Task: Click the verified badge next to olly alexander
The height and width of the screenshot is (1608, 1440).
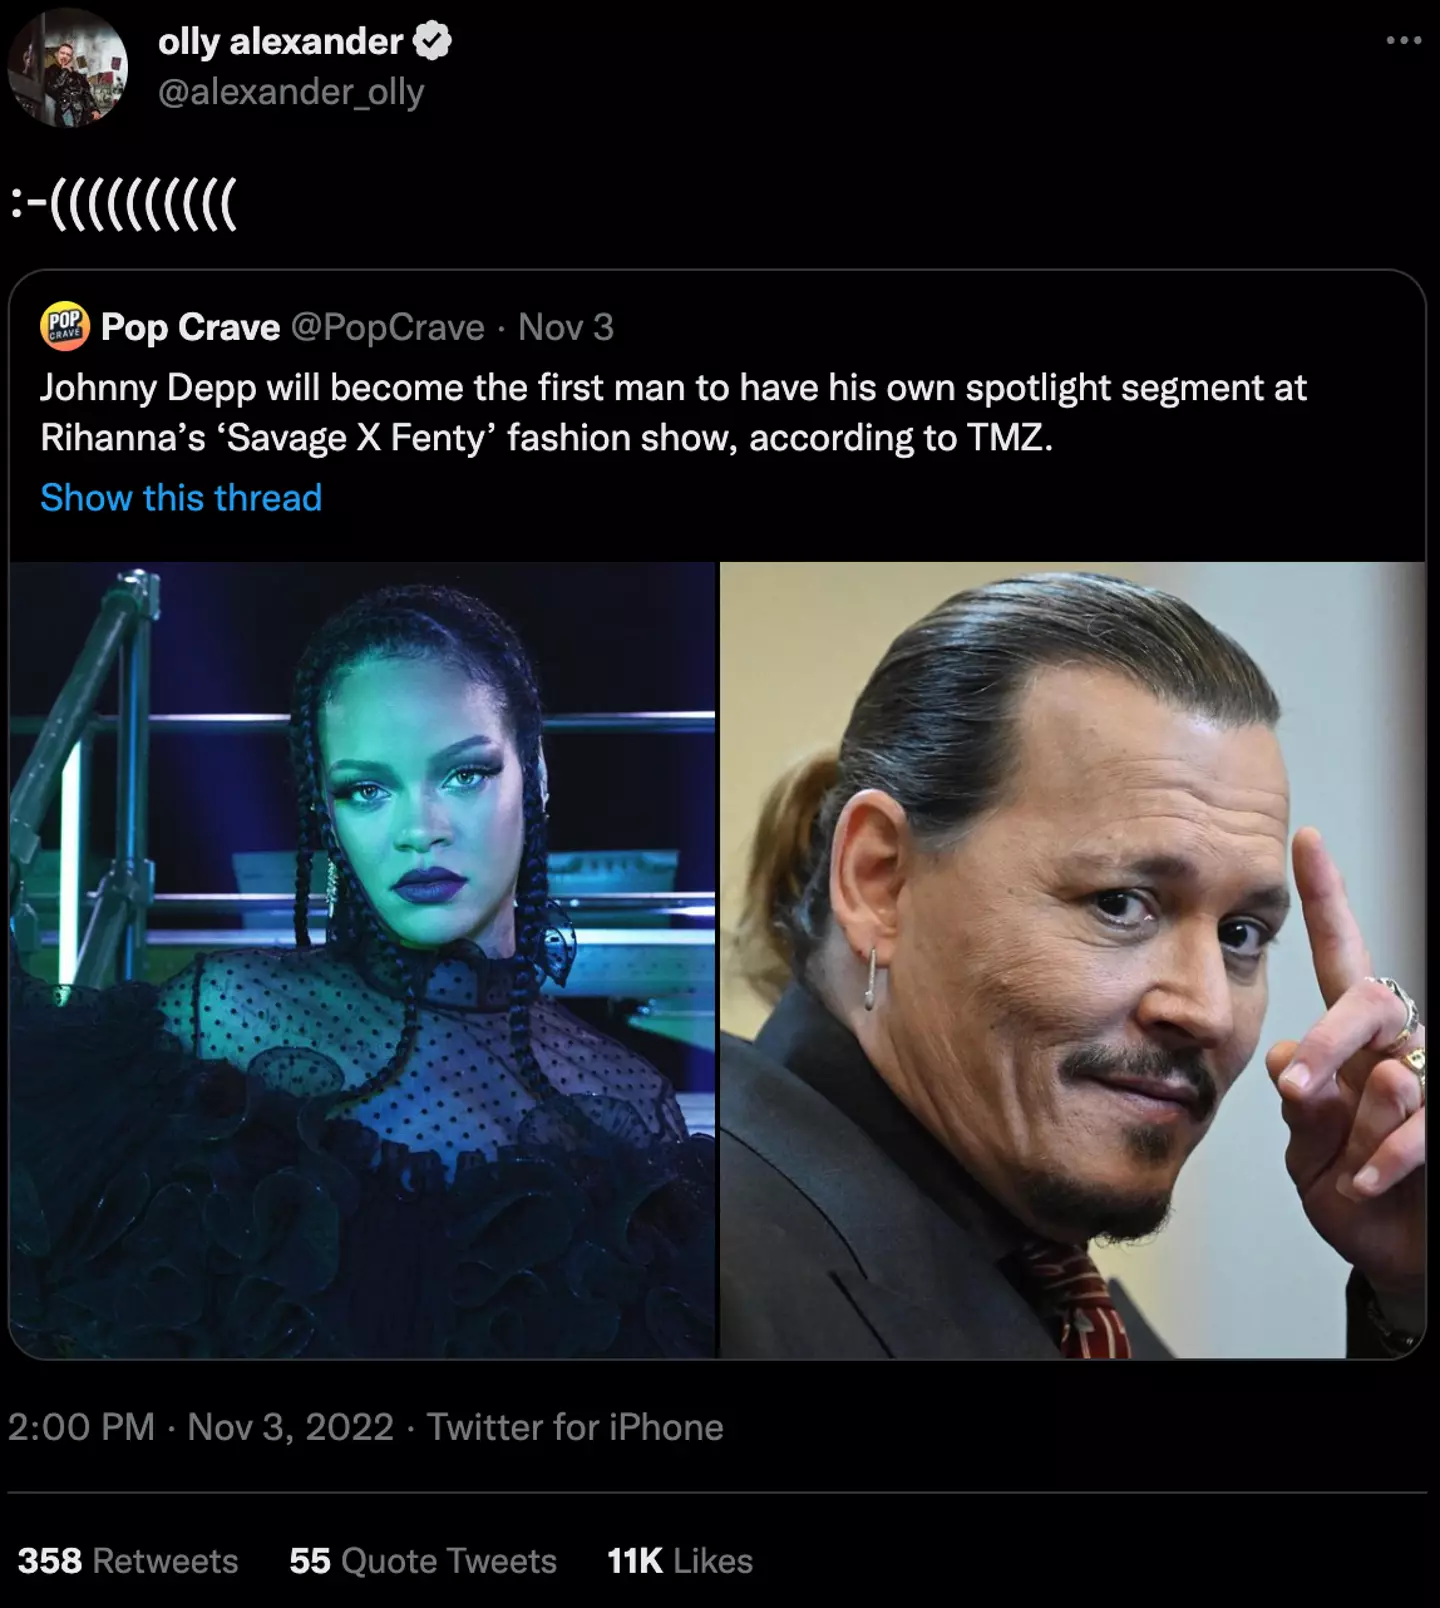Action: coord(432,42)
